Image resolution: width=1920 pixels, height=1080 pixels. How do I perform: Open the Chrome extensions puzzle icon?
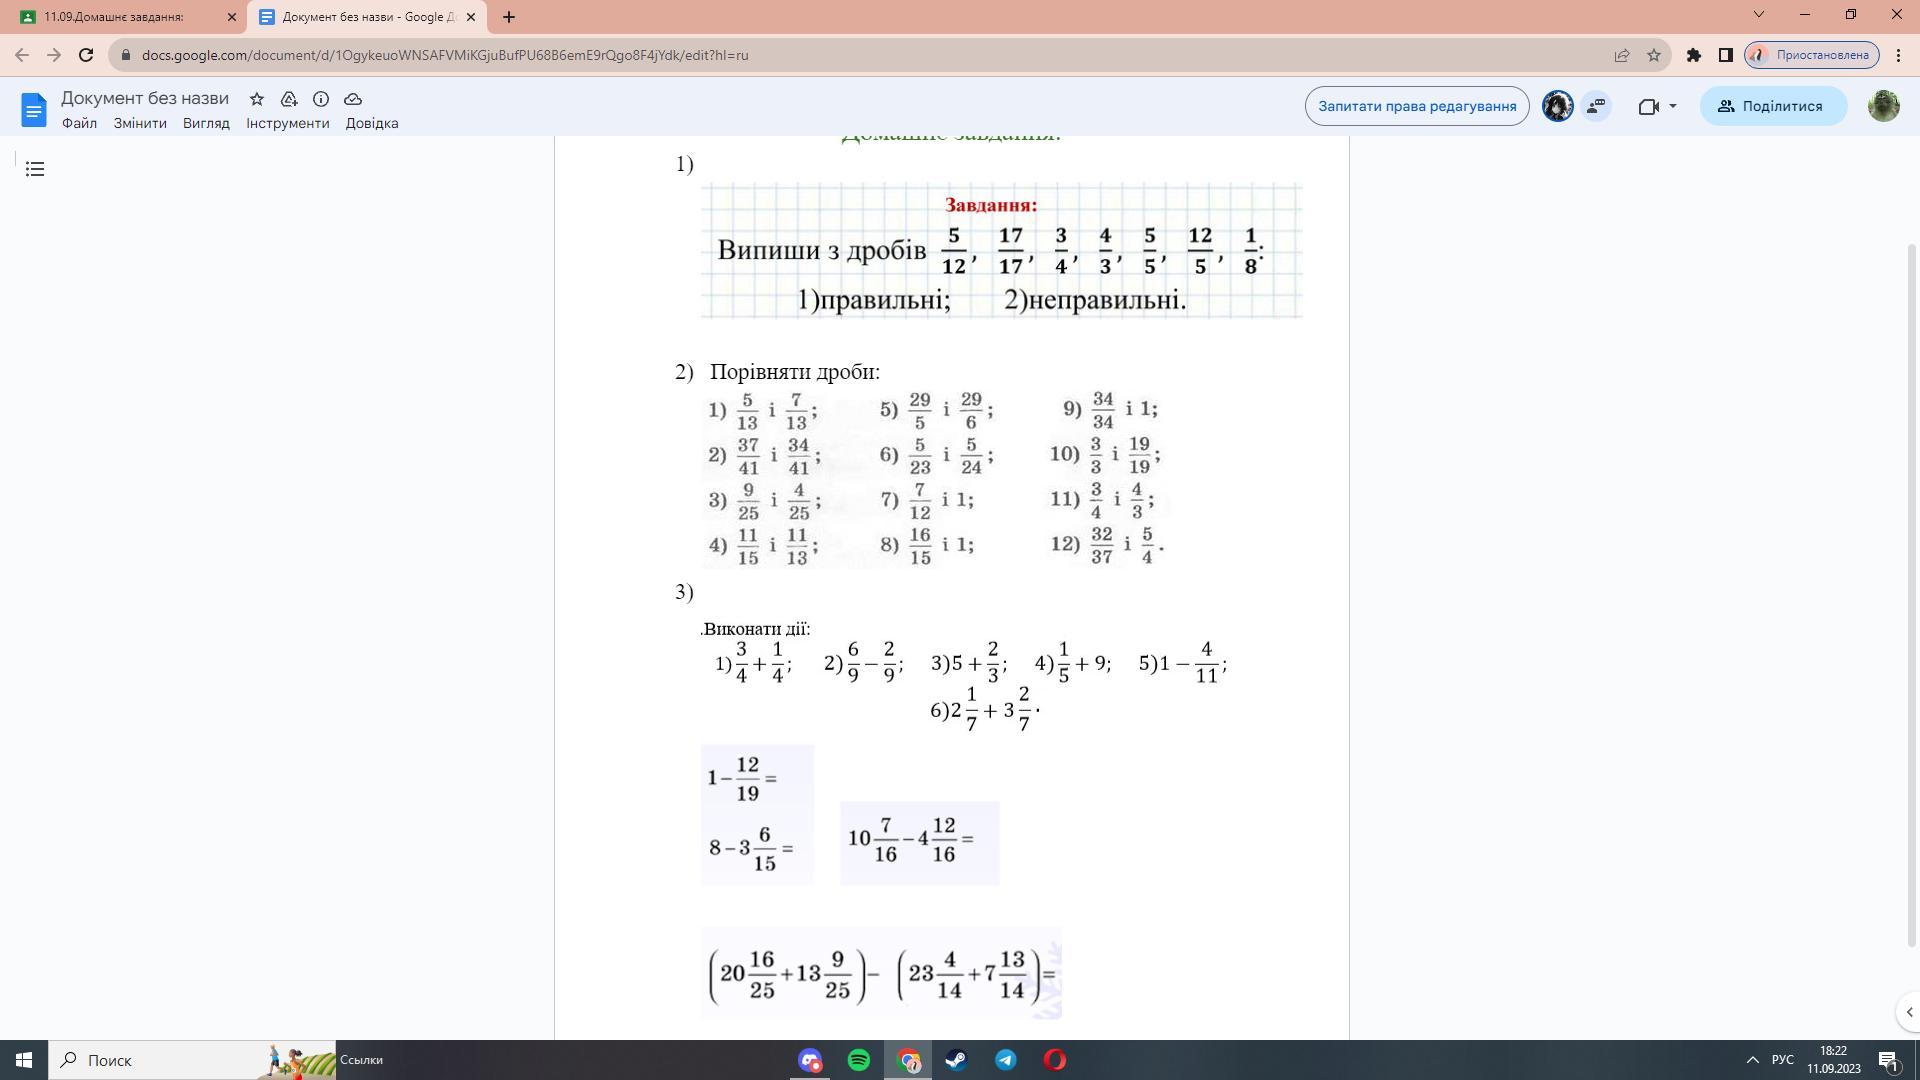[x=1694, y=55]
